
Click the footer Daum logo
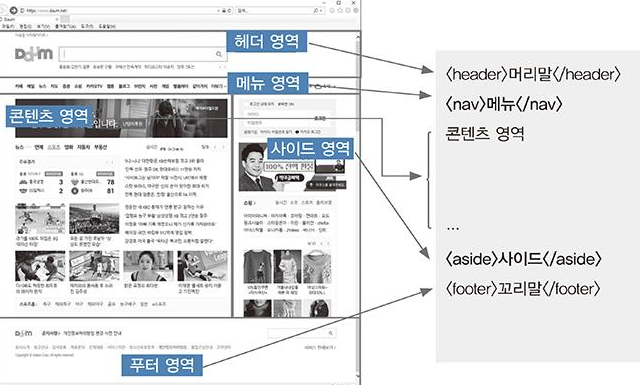tap(24, 333)
